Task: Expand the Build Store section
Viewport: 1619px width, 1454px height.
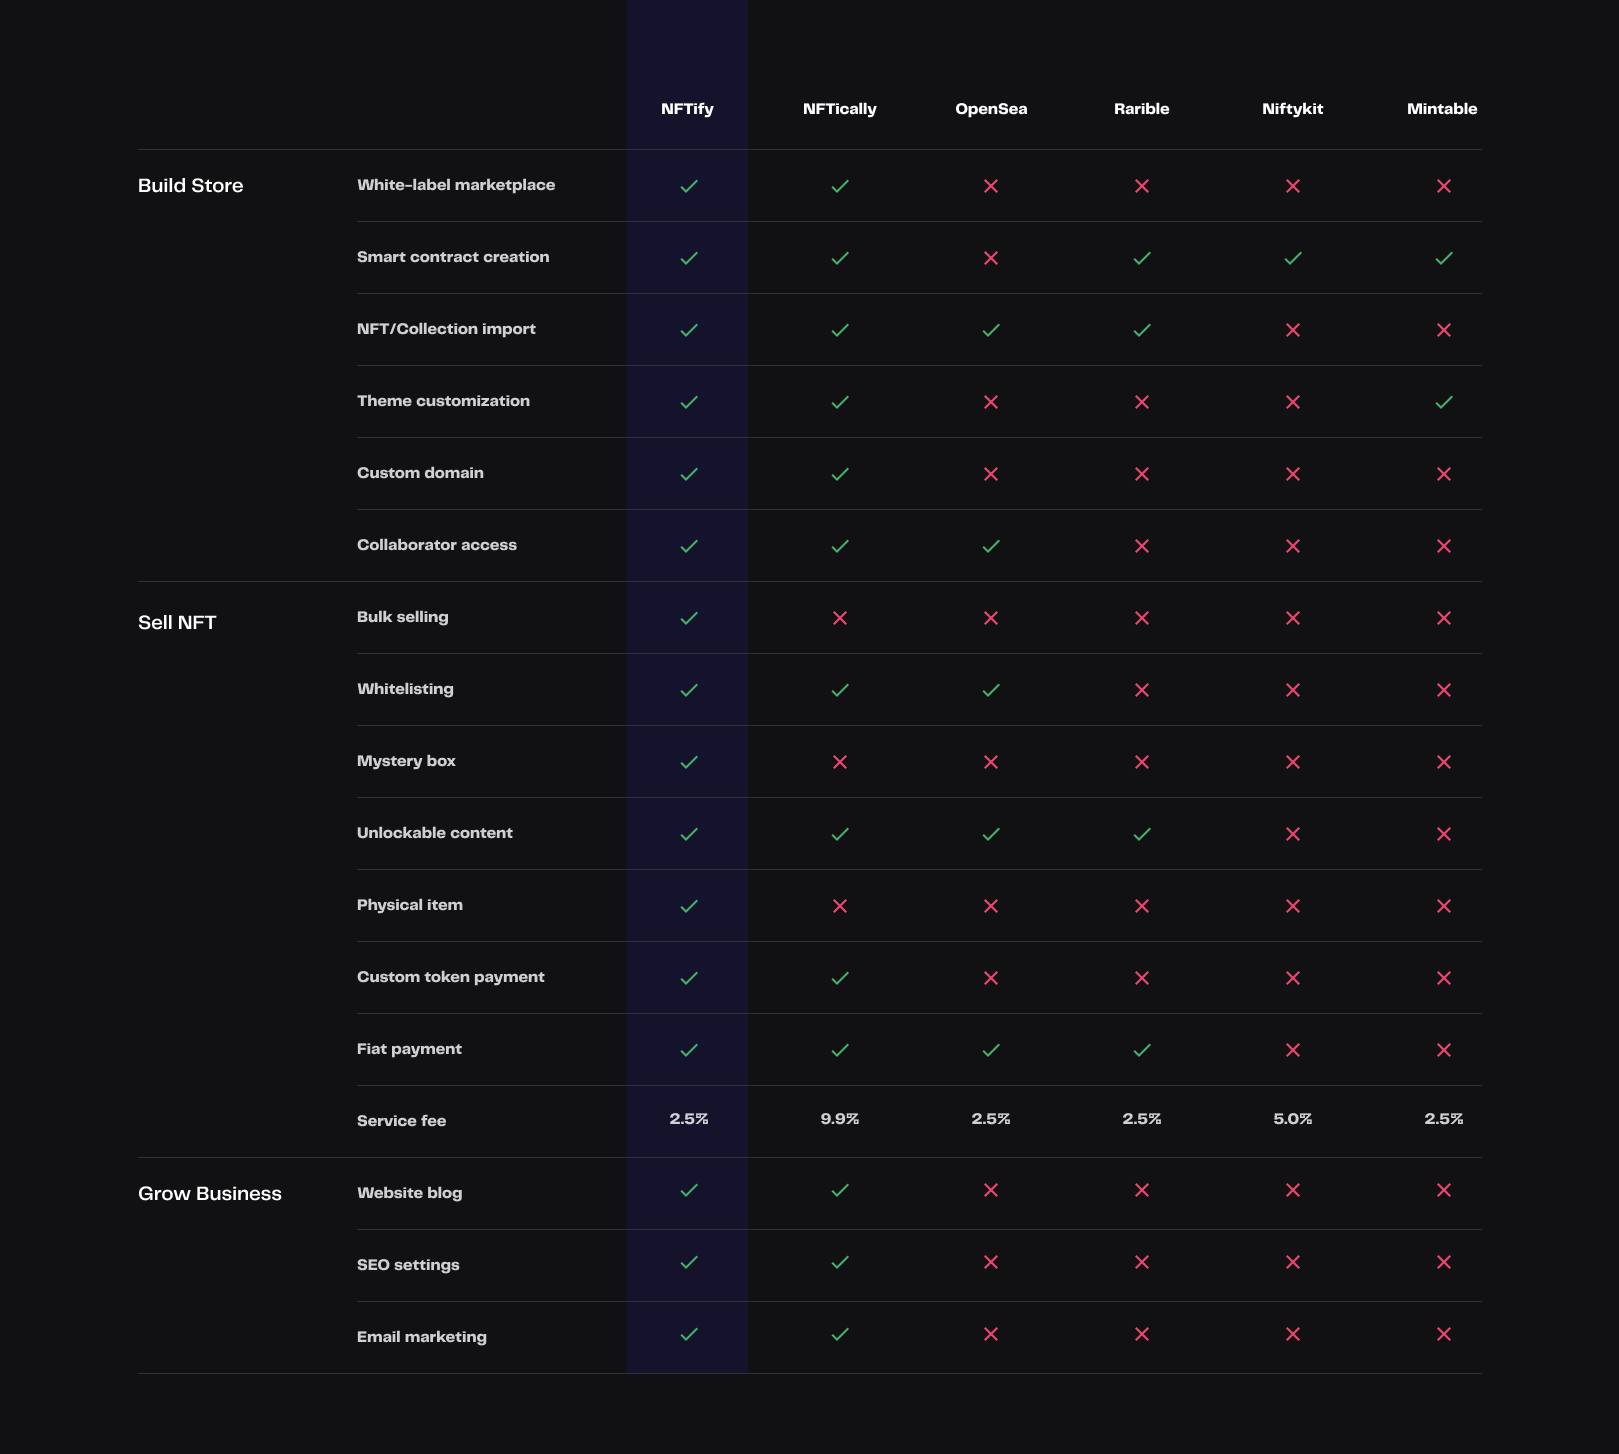Action: point(190,185)
